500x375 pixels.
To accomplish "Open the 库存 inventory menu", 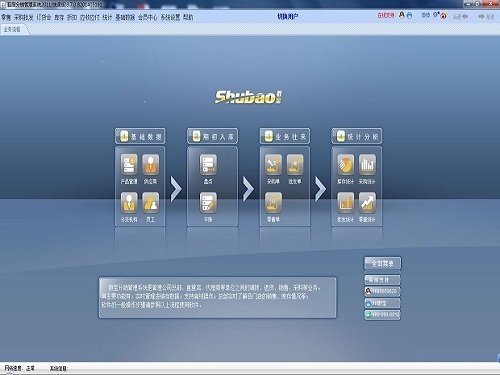I will click(x=59, y=17).
